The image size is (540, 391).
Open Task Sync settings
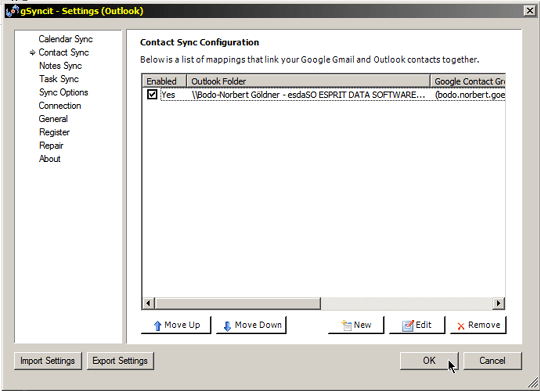(x=59, y=79)
